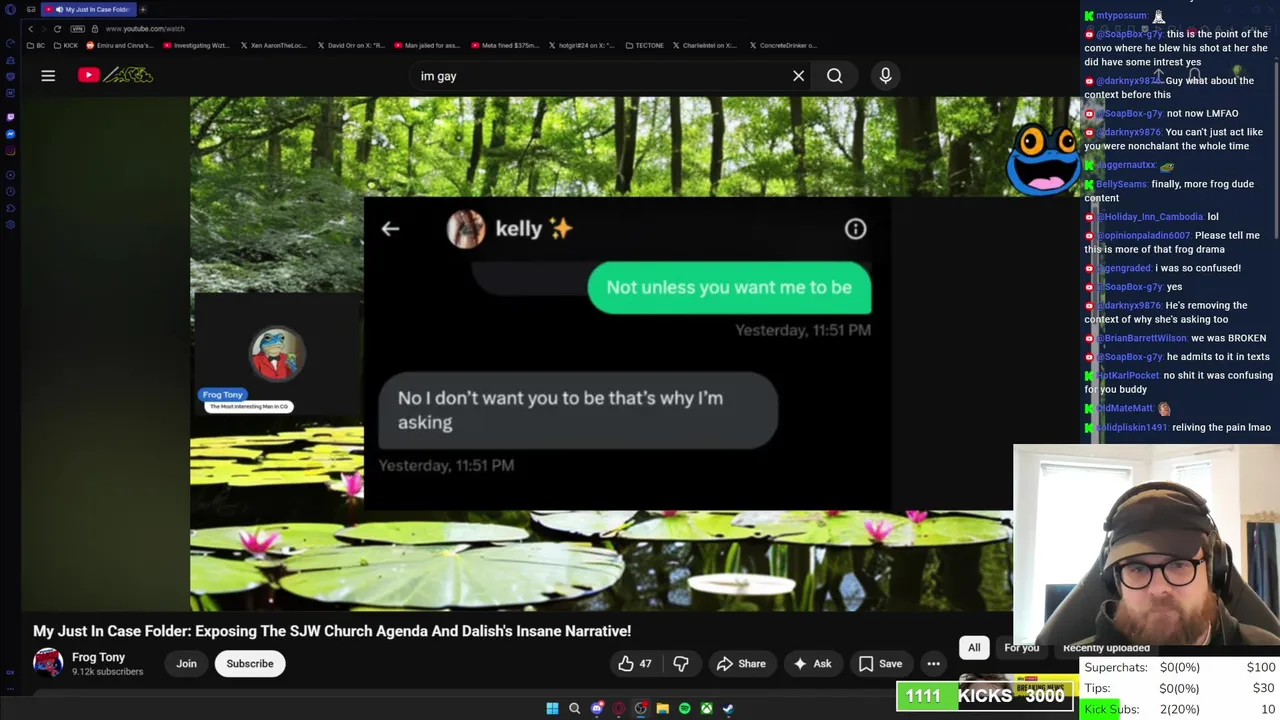Viewport: 1280px width, 720px height.
Task: Go back in the browser
Action: click(30, 29)
